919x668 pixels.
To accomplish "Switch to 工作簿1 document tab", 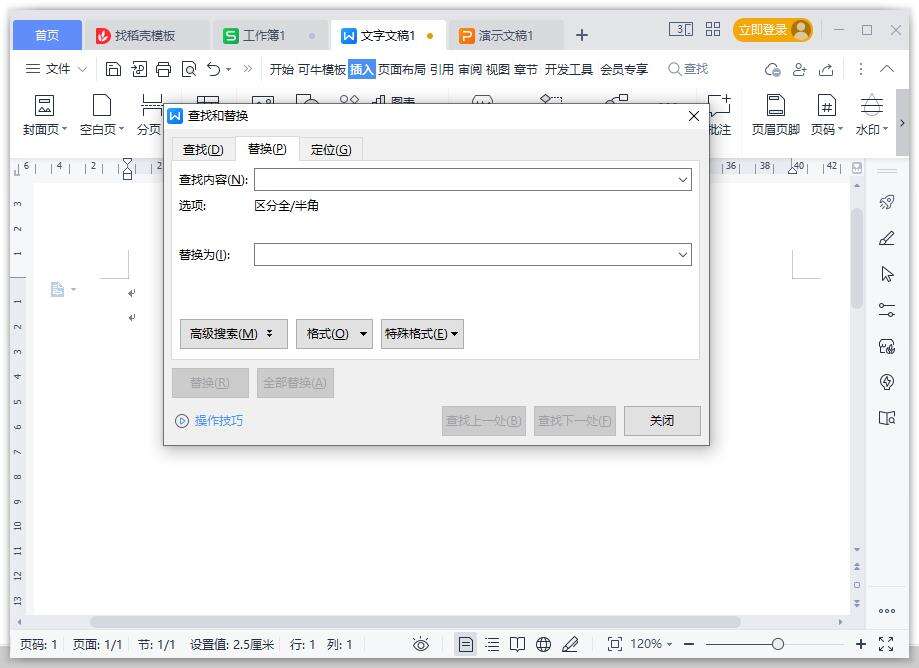I will pyautogui.click(x=270, y=36).
